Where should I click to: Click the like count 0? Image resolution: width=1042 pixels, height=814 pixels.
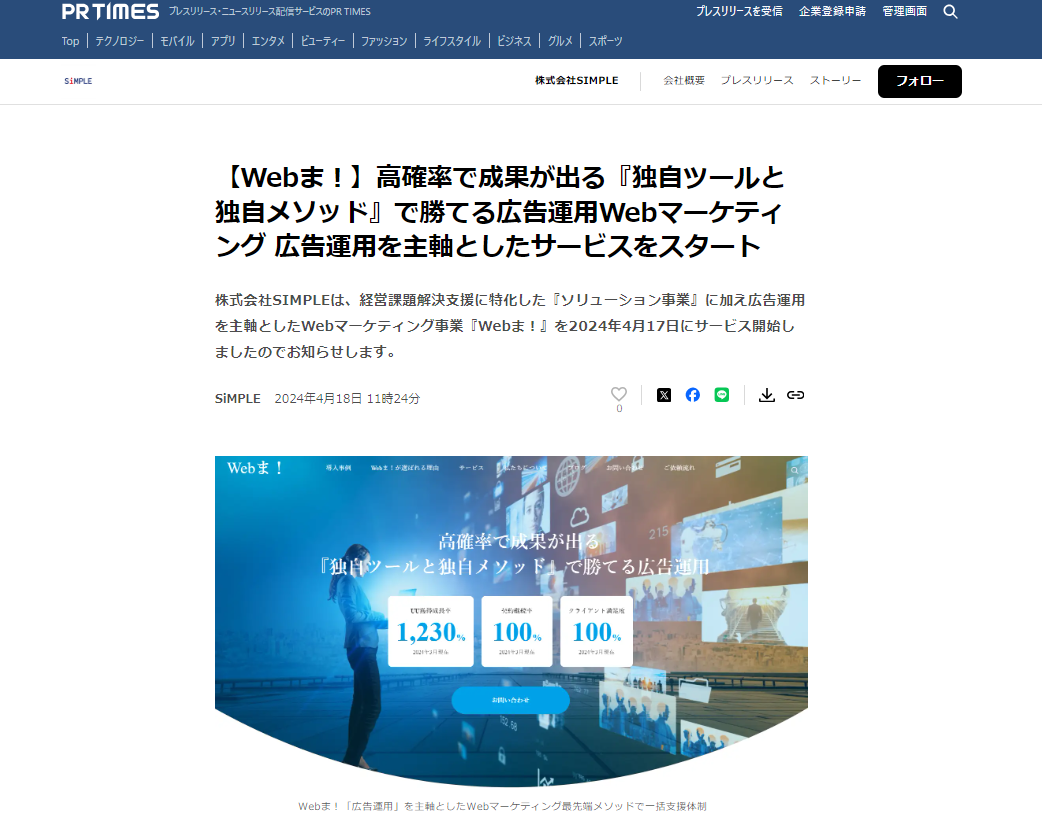(619, 409)
